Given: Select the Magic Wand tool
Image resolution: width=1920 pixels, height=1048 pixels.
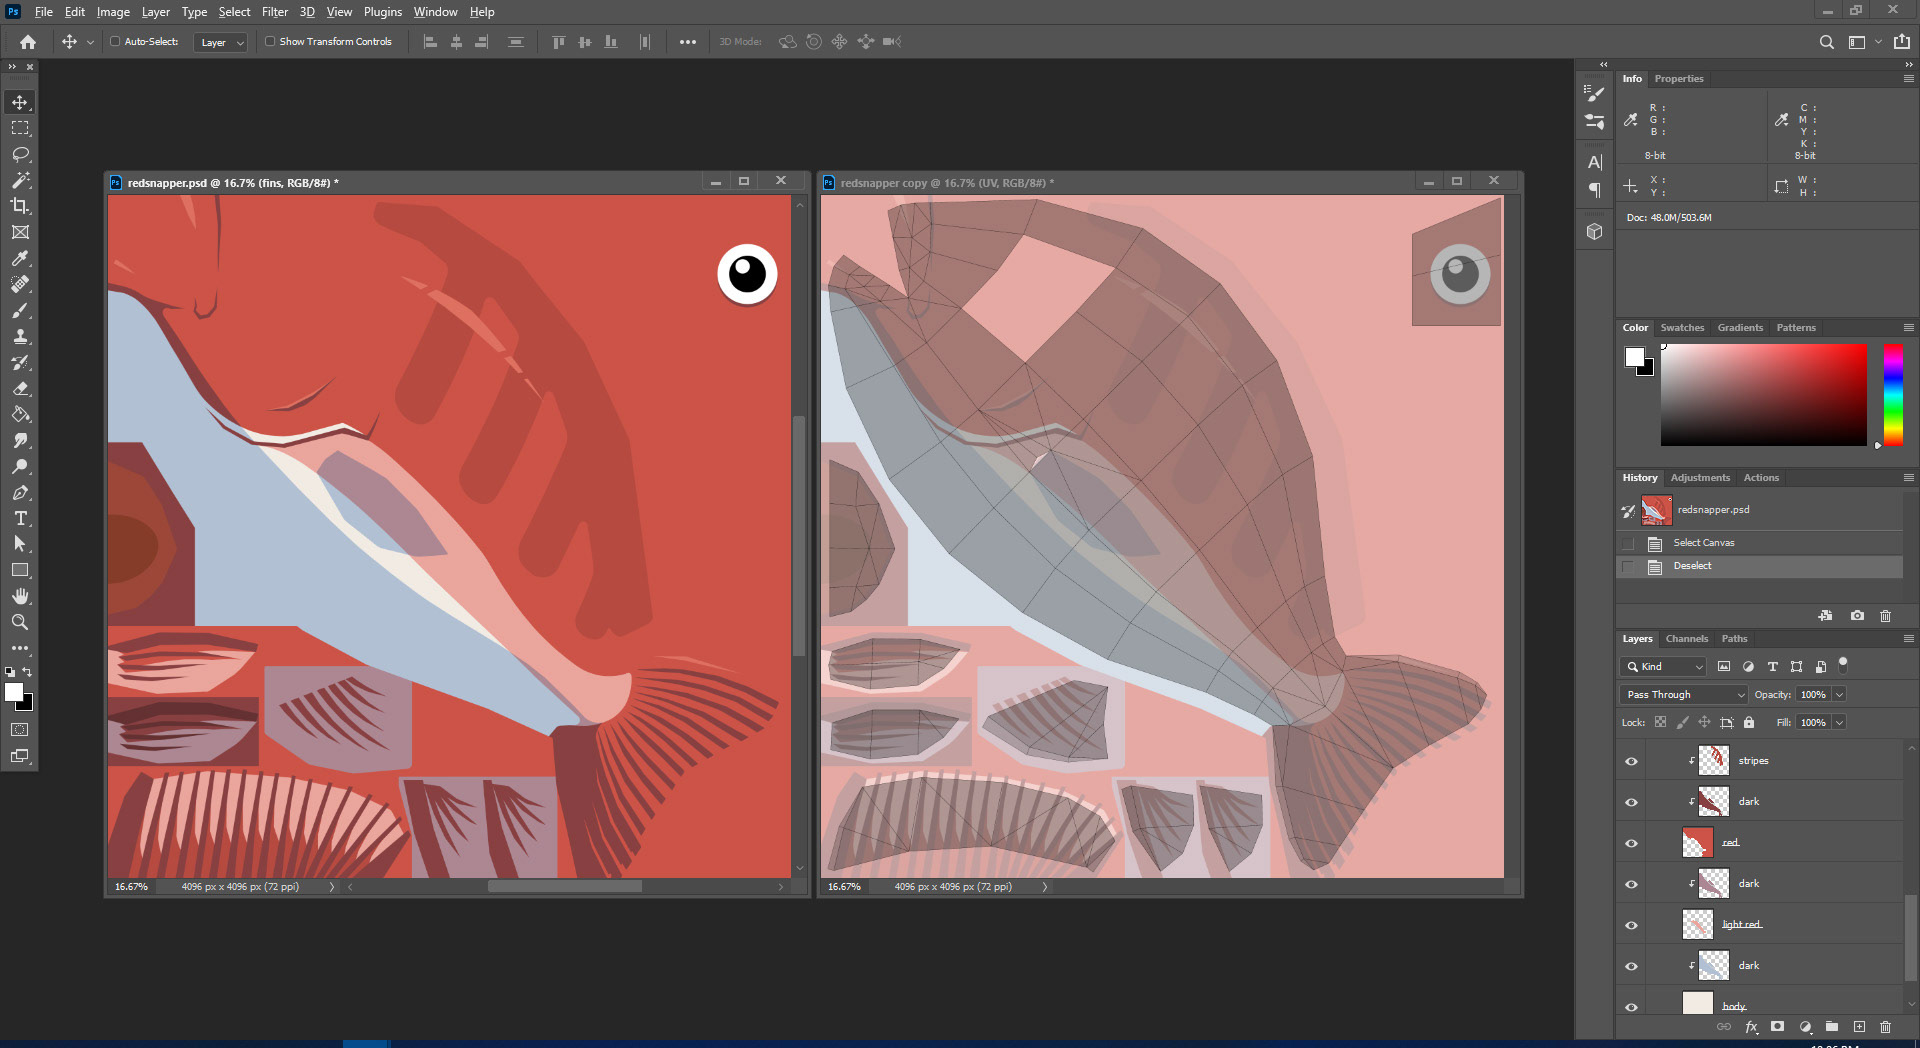Looking at the screenshot, I should [20, 180].
